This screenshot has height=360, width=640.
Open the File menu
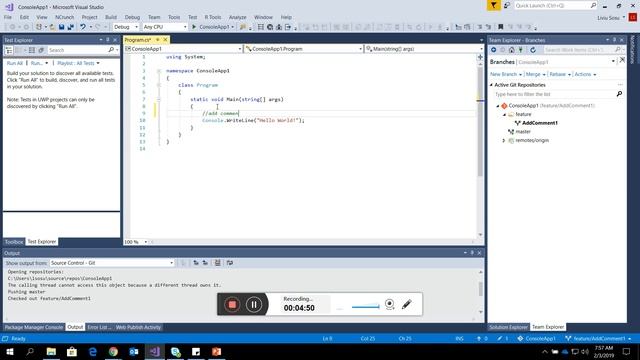[x=8, y=17]
